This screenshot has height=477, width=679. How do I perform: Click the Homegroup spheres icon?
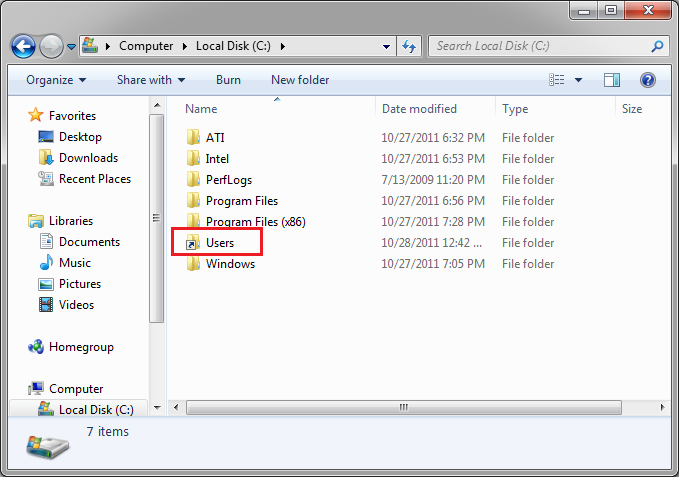(x=36, y=347)
